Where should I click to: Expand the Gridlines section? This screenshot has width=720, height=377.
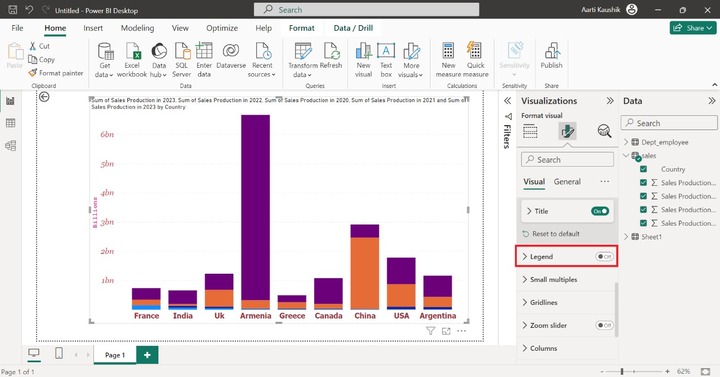[525, 302]
